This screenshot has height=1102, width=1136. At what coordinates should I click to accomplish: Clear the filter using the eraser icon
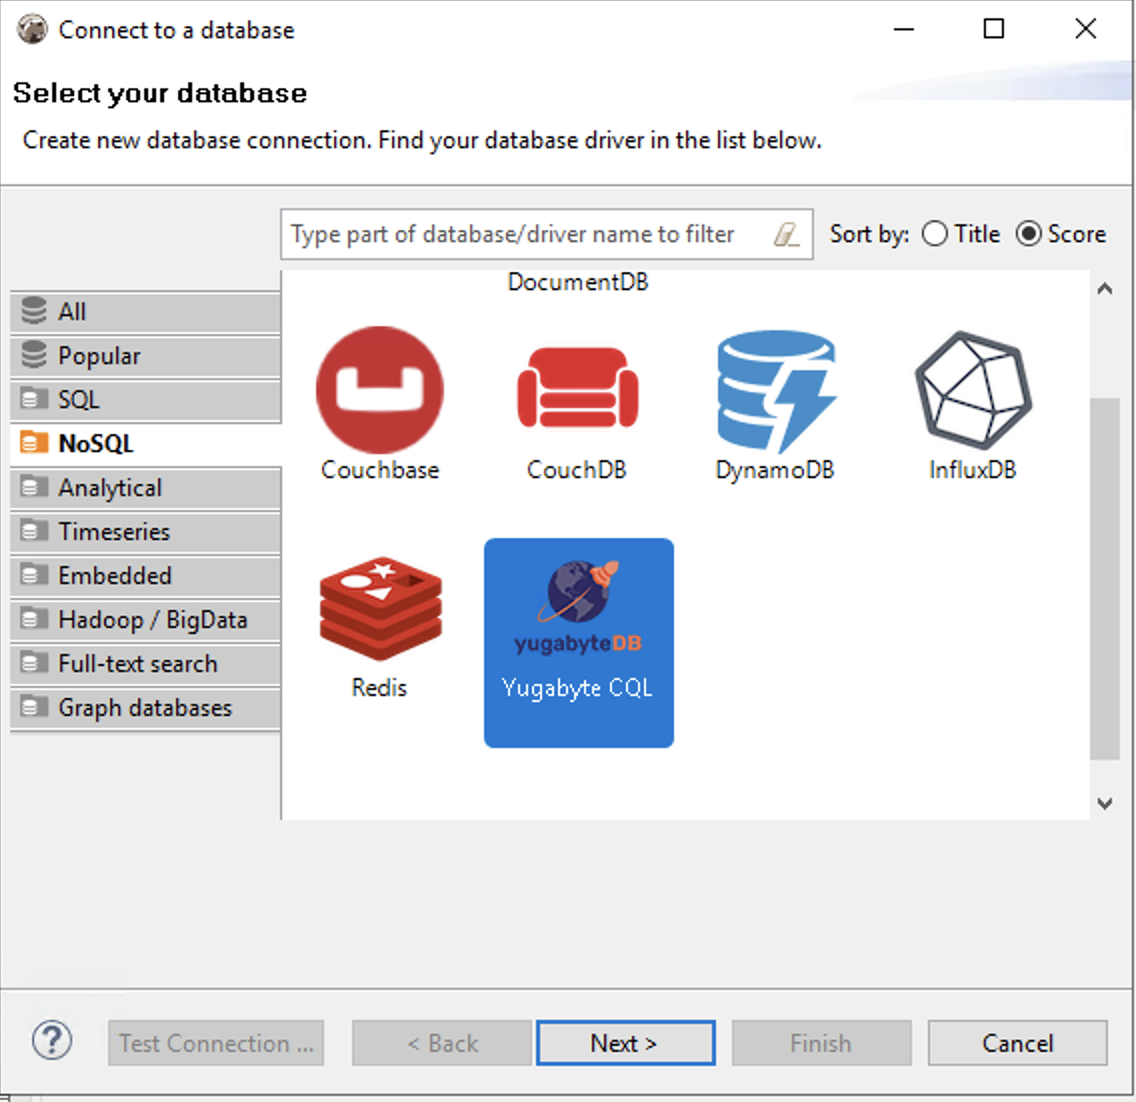(x=789, y=233)
